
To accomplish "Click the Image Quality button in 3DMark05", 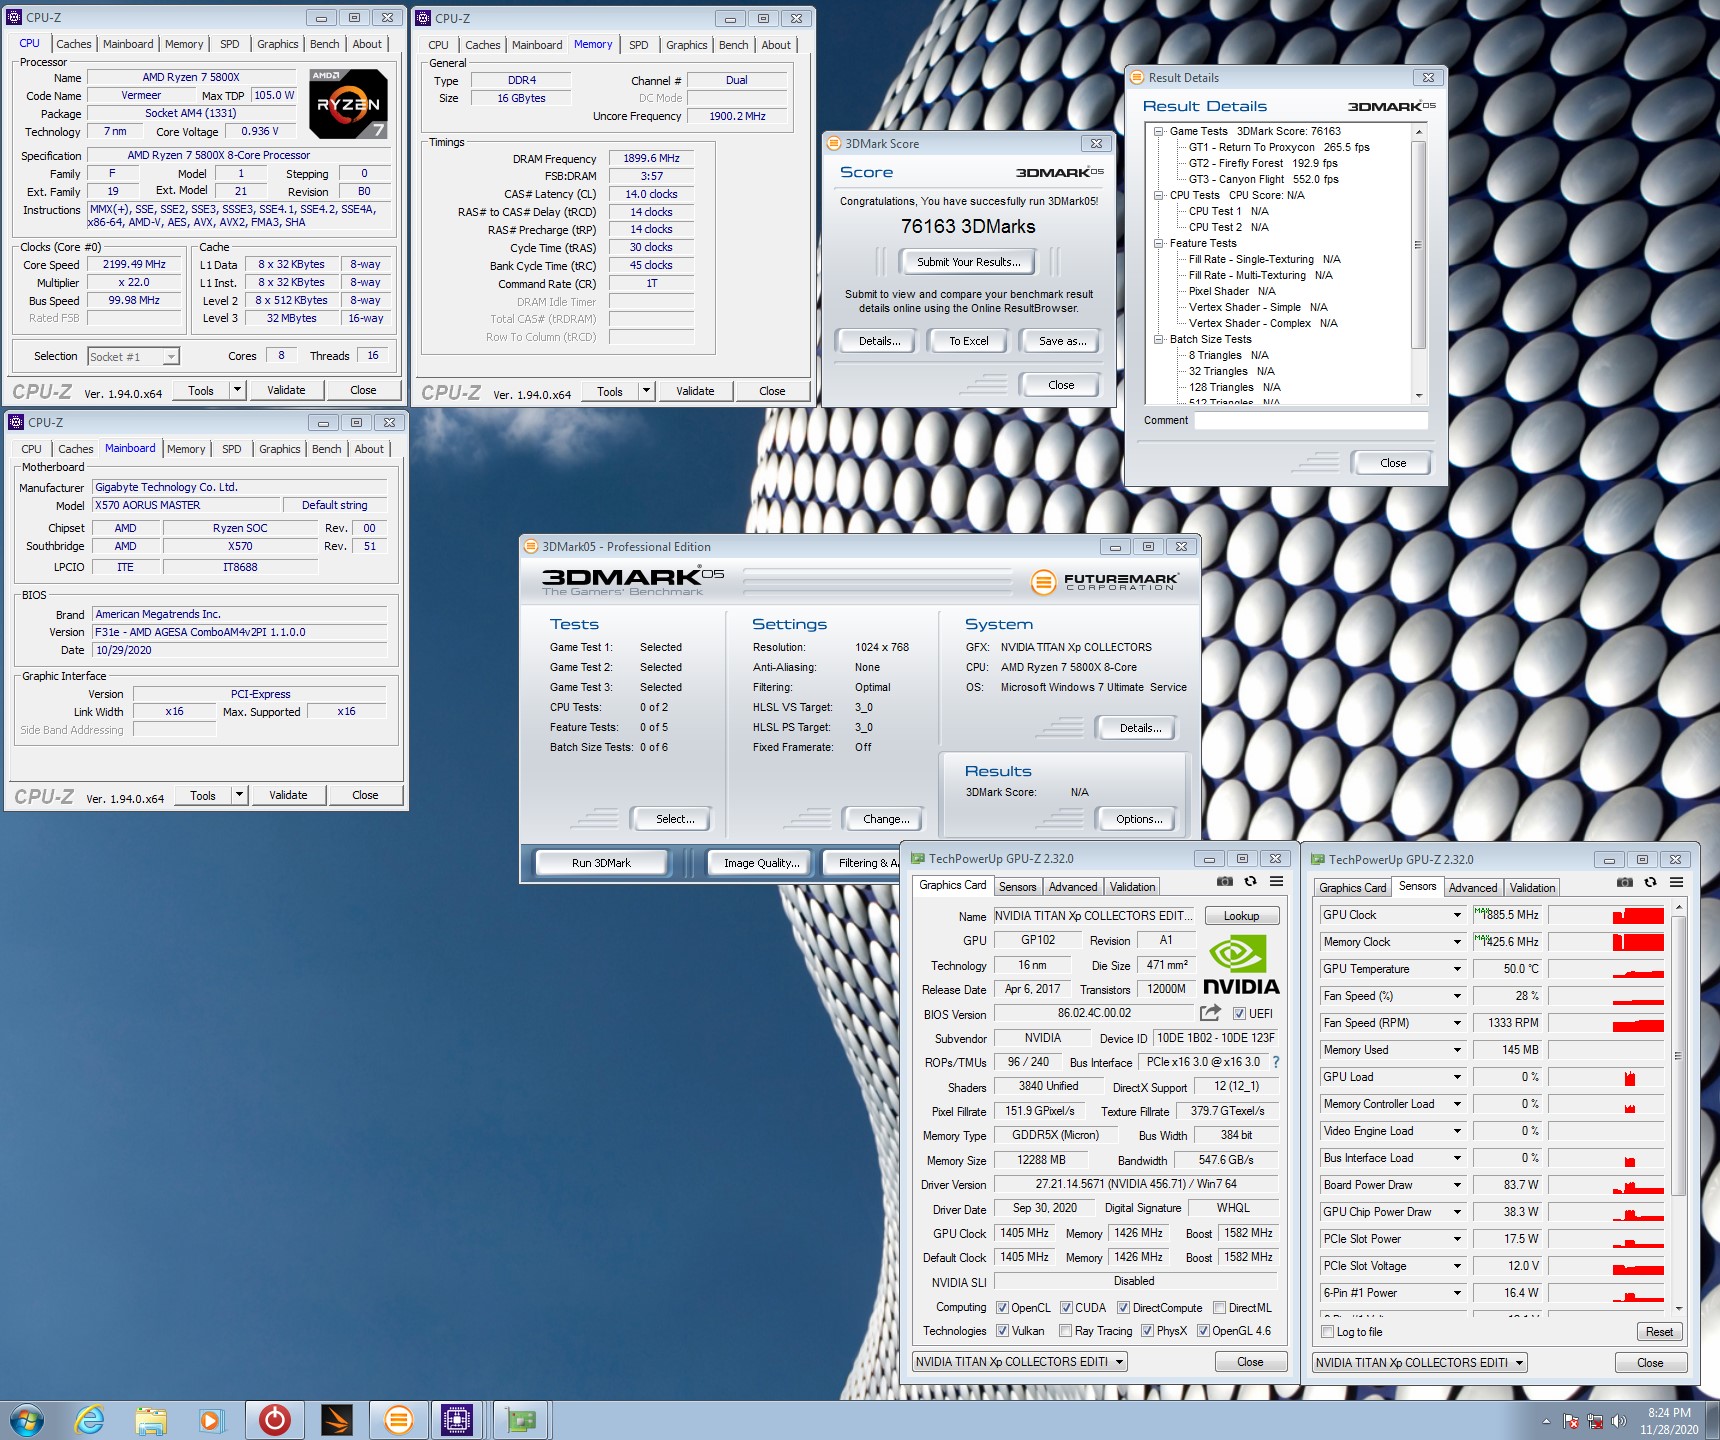I will [x=761, y=863].
